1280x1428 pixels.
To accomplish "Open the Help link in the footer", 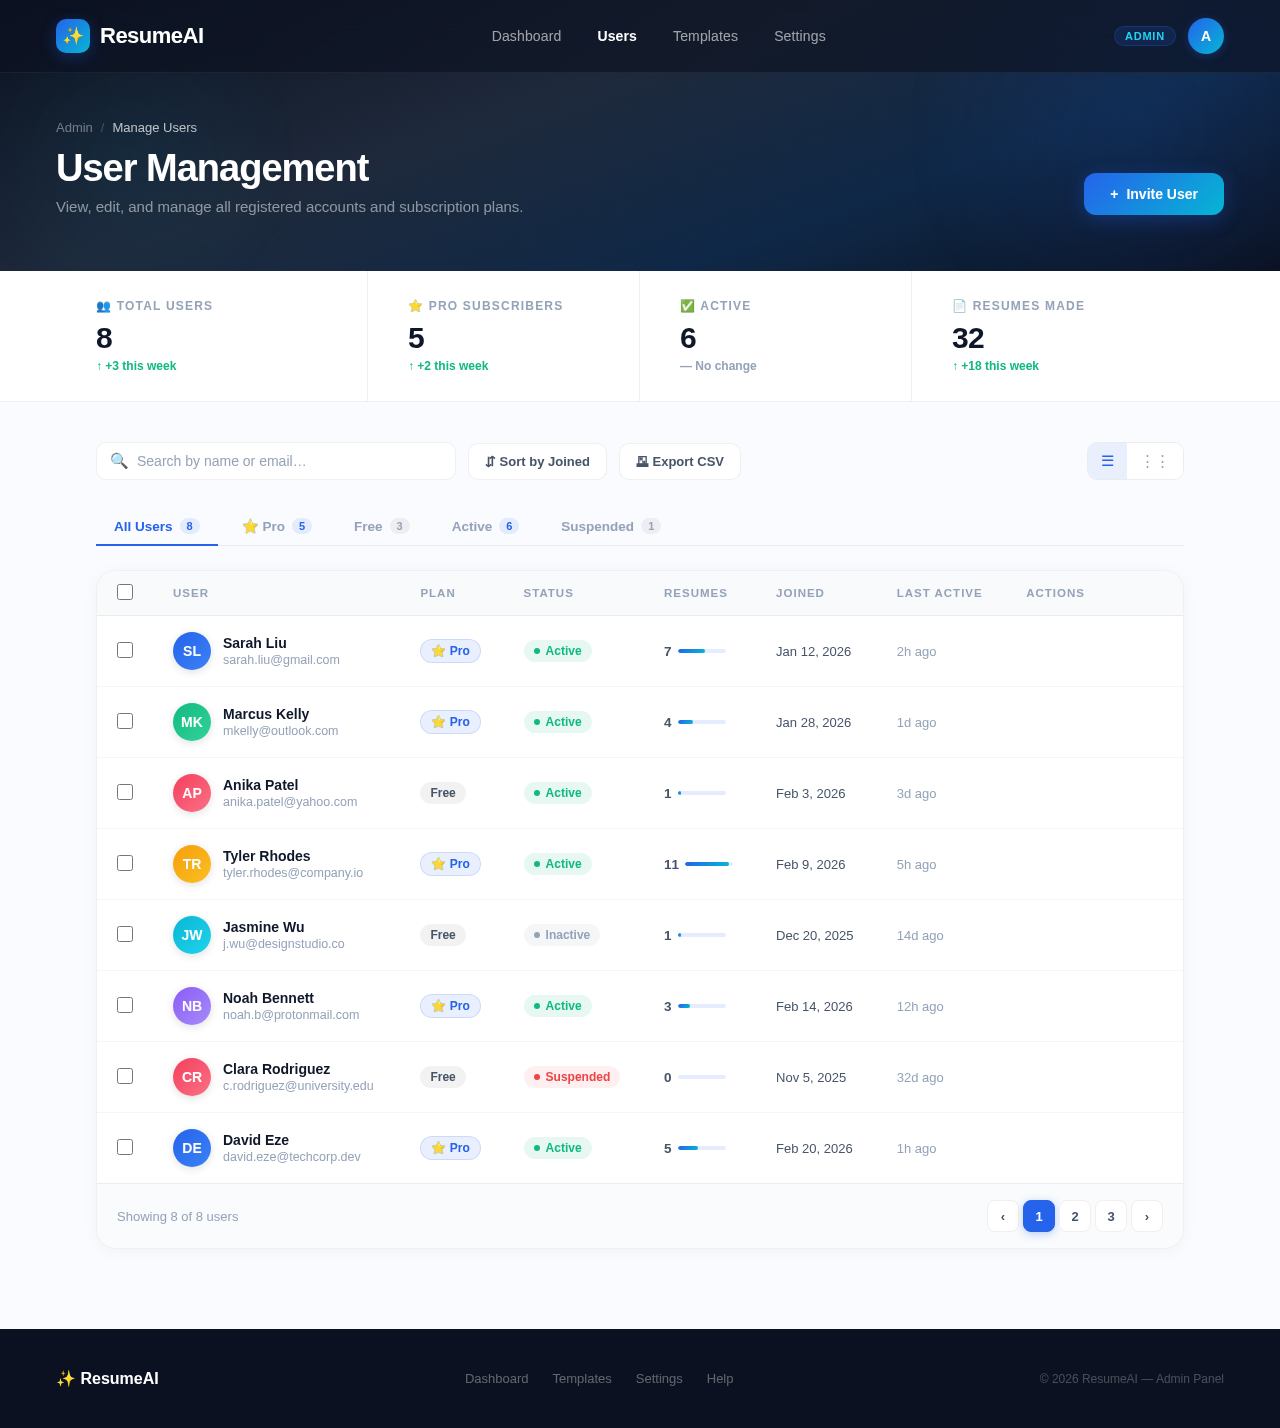I will [719, 1378].
